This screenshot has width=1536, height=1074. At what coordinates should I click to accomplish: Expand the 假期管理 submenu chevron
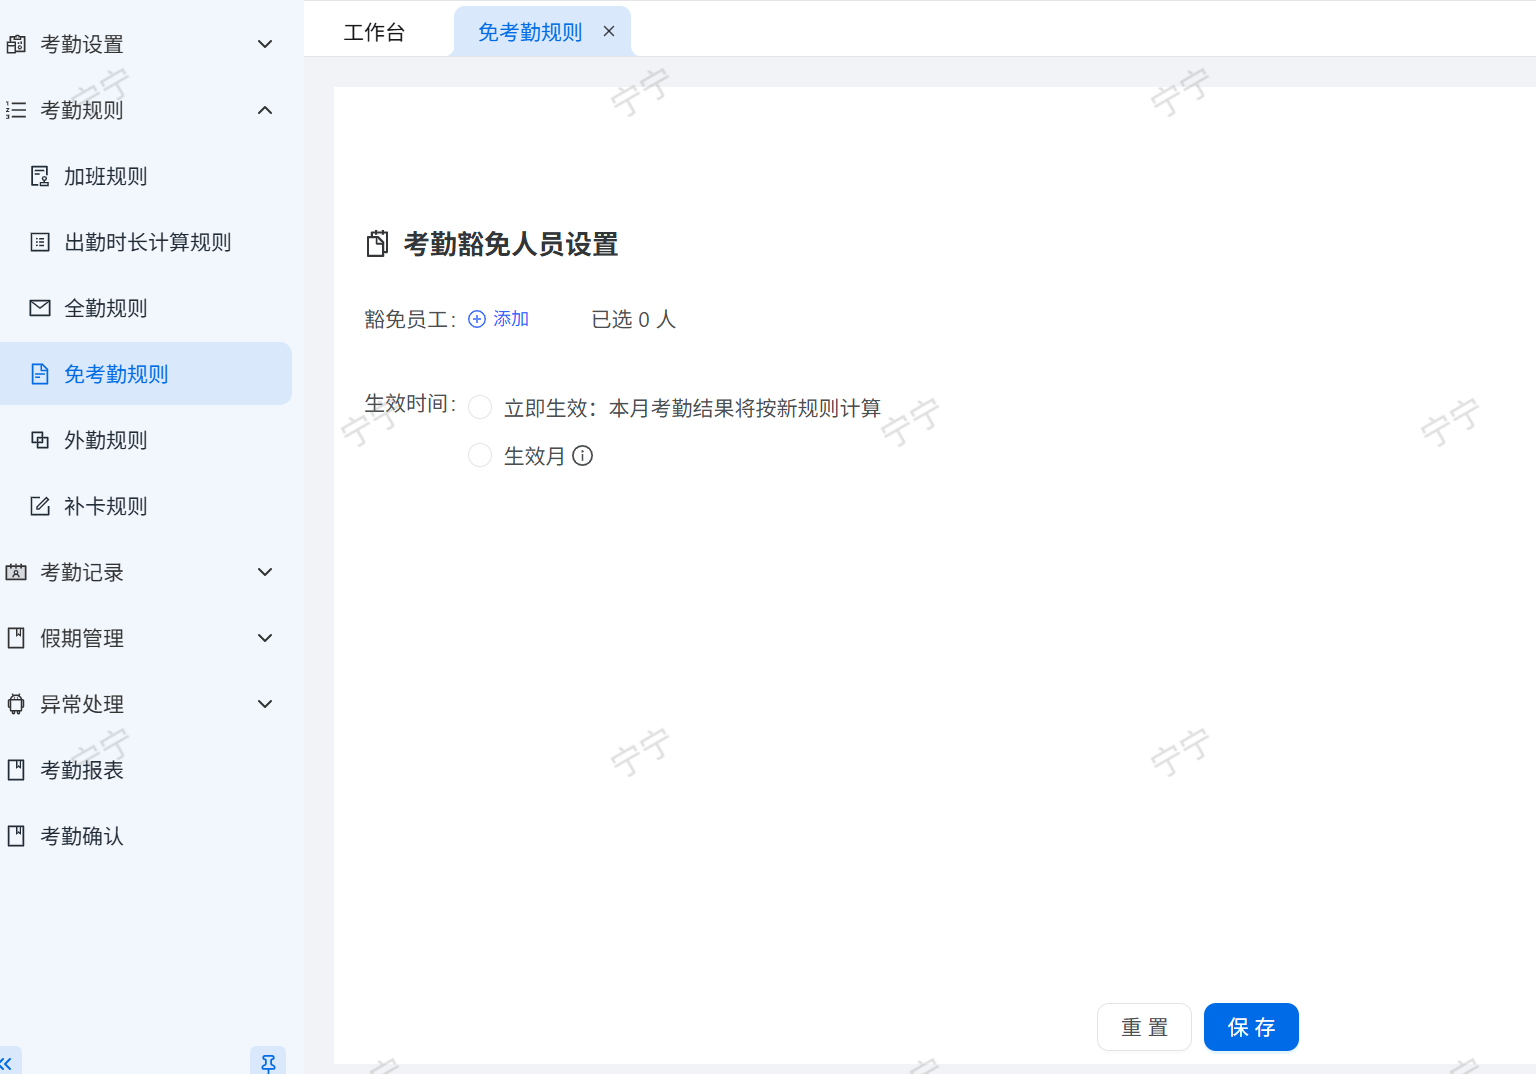pyautogui.click(x=265, y=638)
